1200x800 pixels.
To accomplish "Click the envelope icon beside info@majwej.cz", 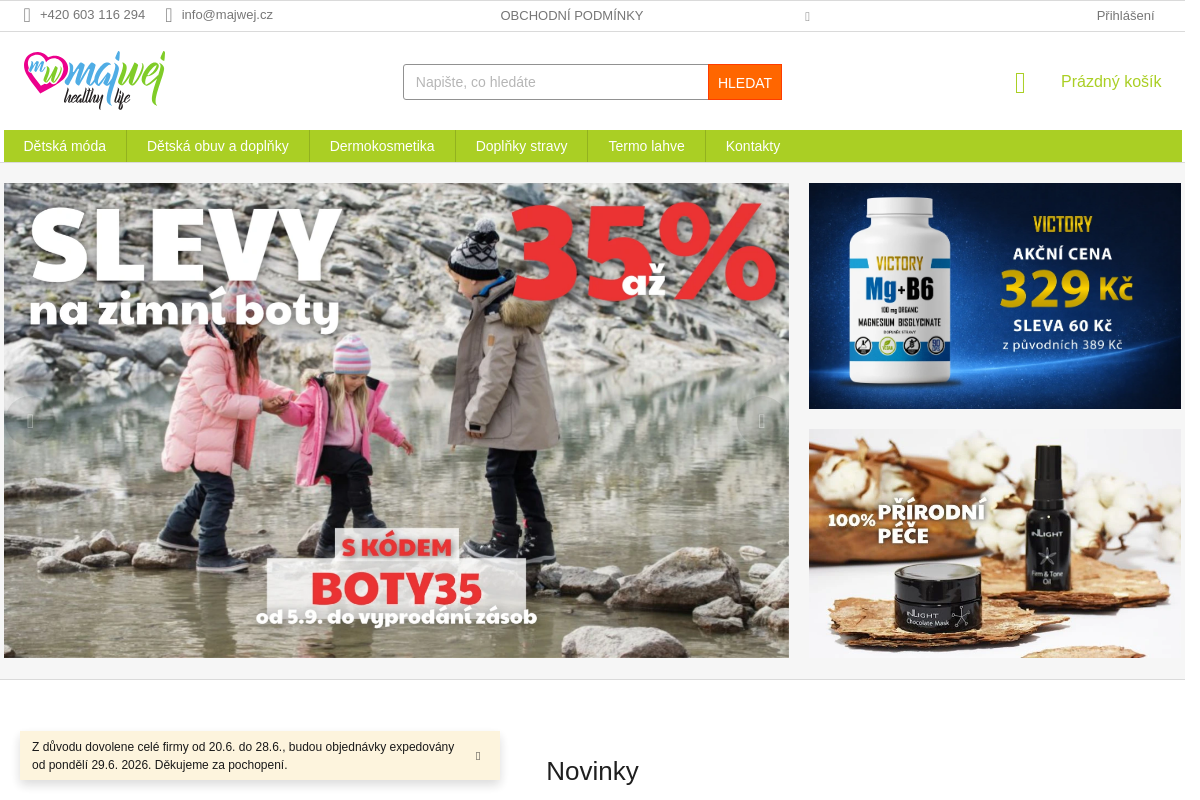I will 169,15.
